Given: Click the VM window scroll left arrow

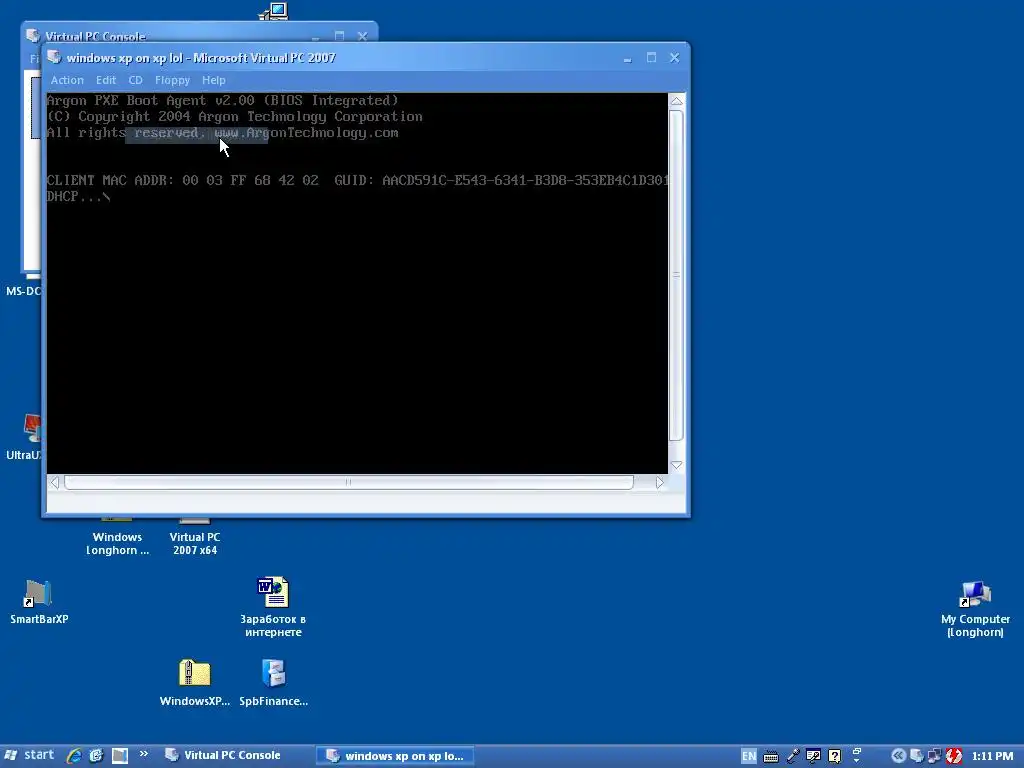Looking at the screenshot, I should (x=55, y=482).
